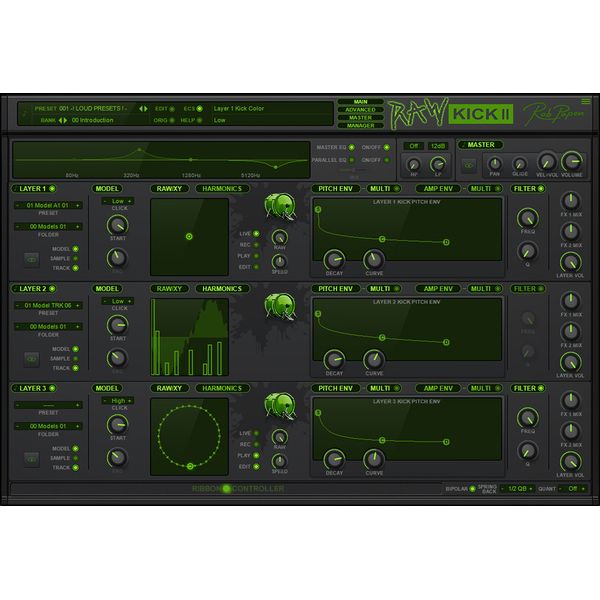Viewport: 600px width, 600px height.
Task: Select Layer 2 TRACK source LED
Action: (x=76, y=368)
